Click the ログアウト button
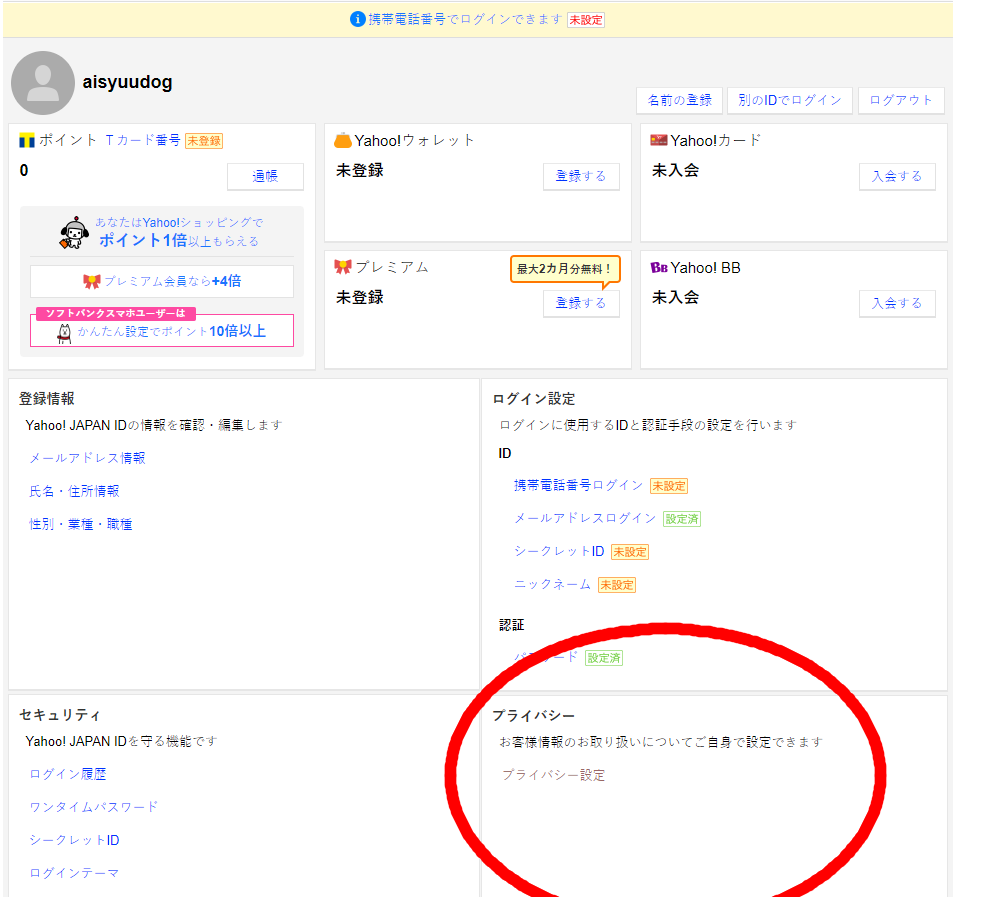Screen dimensions: 992x897 (x=901, y=100)
